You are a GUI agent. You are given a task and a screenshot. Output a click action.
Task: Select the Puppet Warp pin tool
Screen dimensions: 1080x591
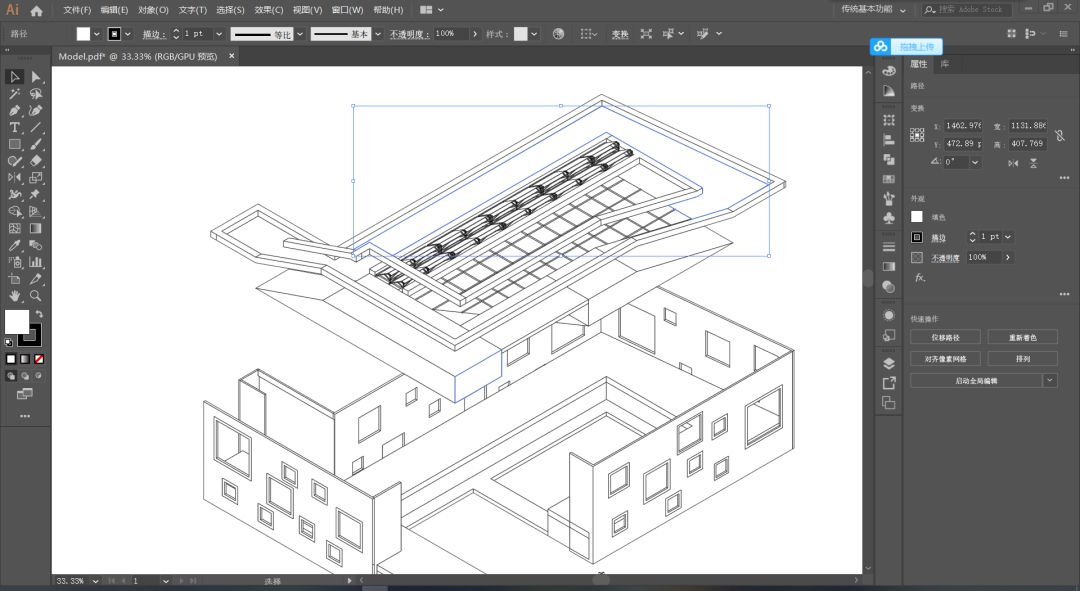tap(36, 195)
